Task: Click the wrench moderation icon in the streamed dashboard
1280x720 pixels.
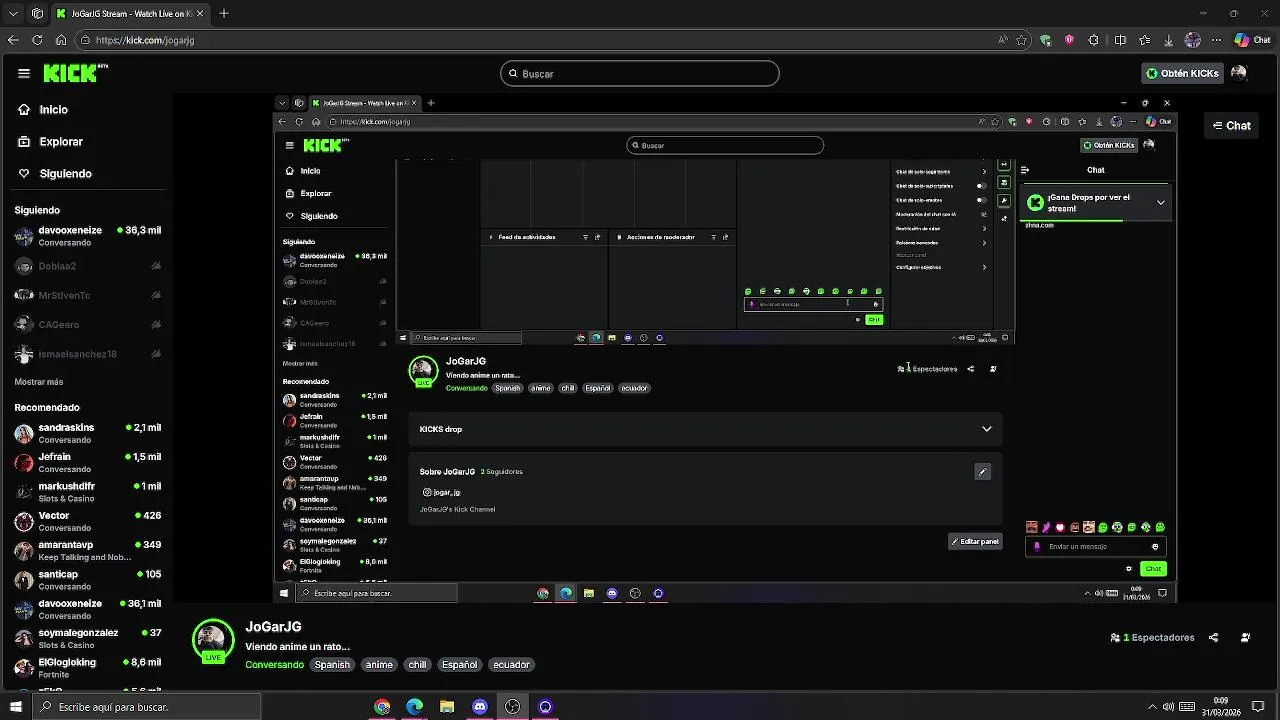Action: point(1004,200)
